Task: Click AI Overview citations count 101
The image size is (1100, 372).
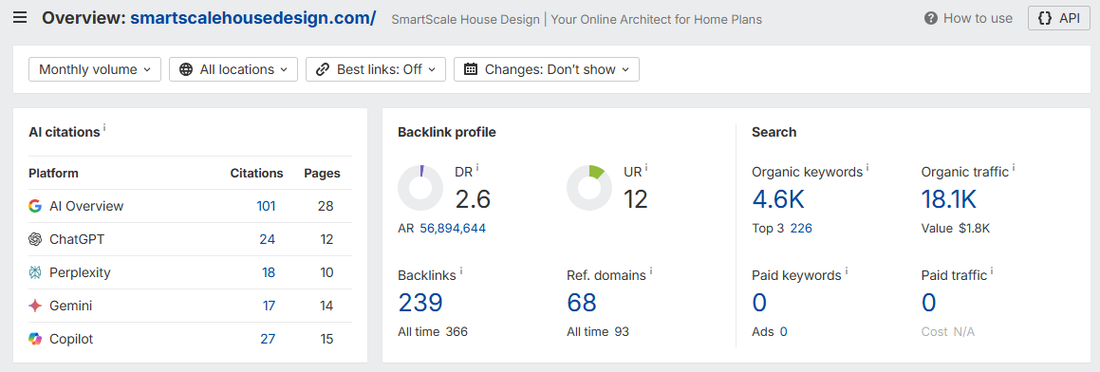Action: [x=266, y=206]
